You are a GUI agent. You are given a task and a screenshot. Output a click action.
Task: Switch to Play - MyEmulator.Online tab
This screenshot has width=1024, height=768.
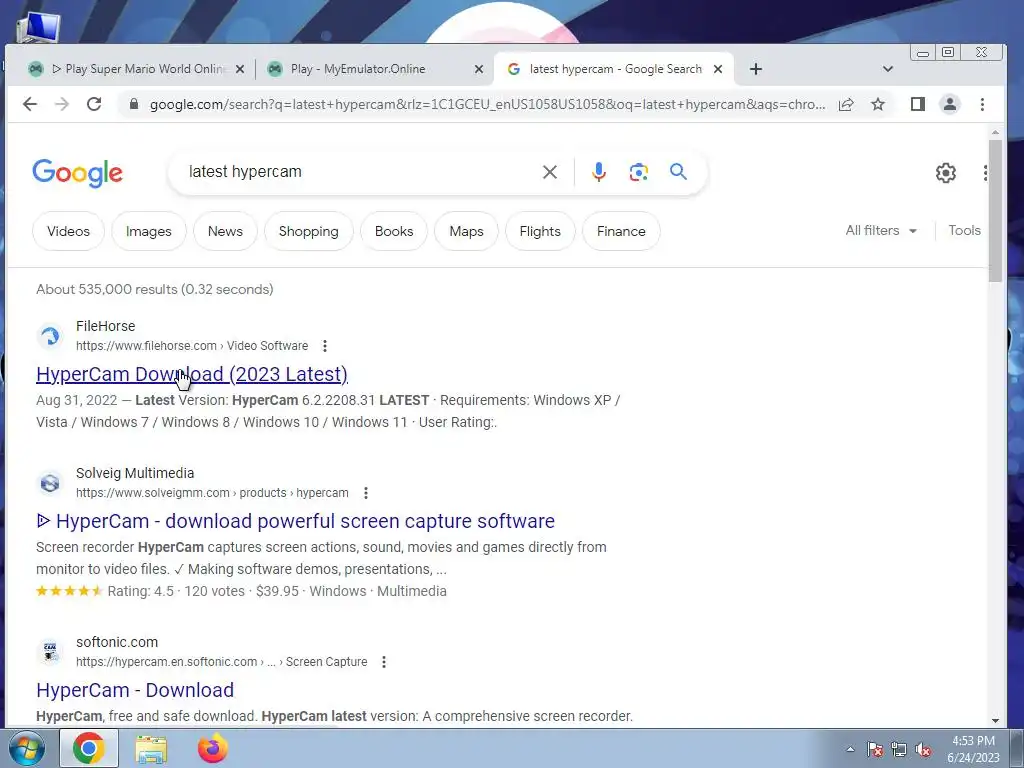click(358, 69)
